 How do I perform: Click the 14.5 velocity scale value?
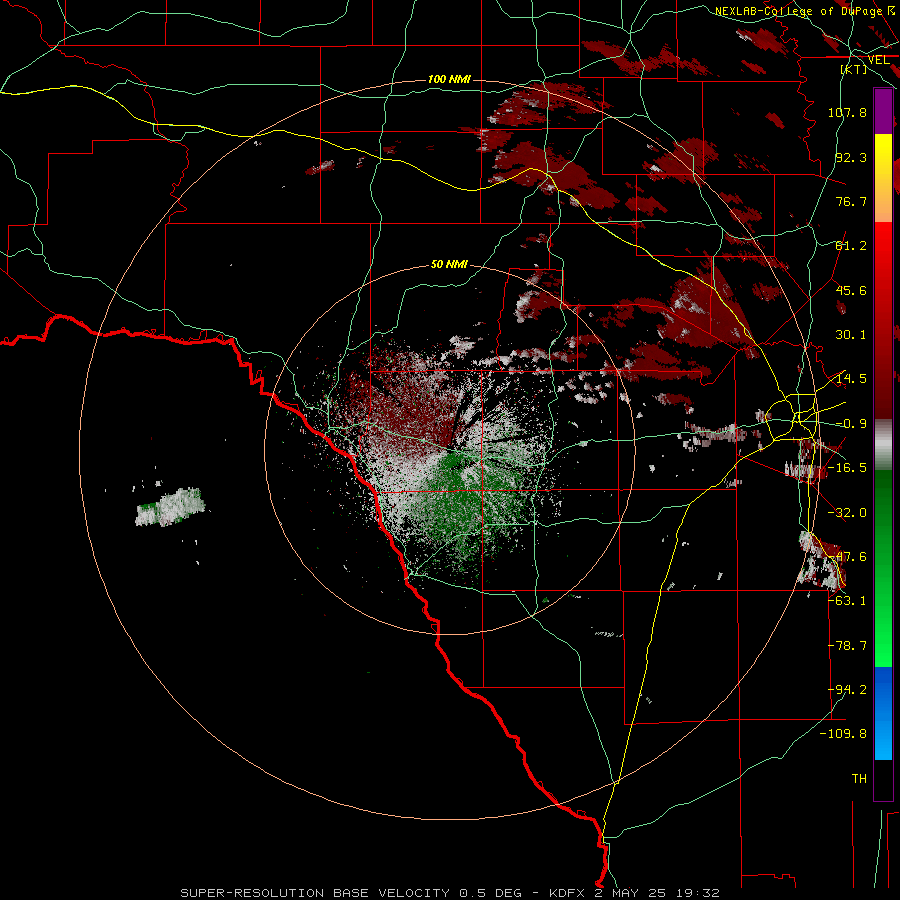click(851, 379)
